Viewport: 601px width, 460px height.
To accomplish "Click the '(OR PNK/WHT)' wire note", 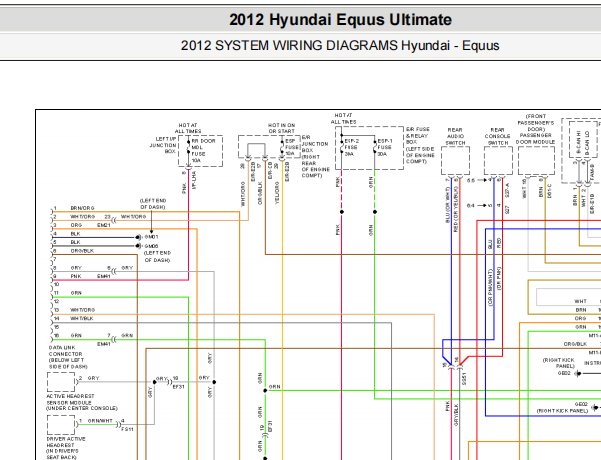I will point(490,288).
